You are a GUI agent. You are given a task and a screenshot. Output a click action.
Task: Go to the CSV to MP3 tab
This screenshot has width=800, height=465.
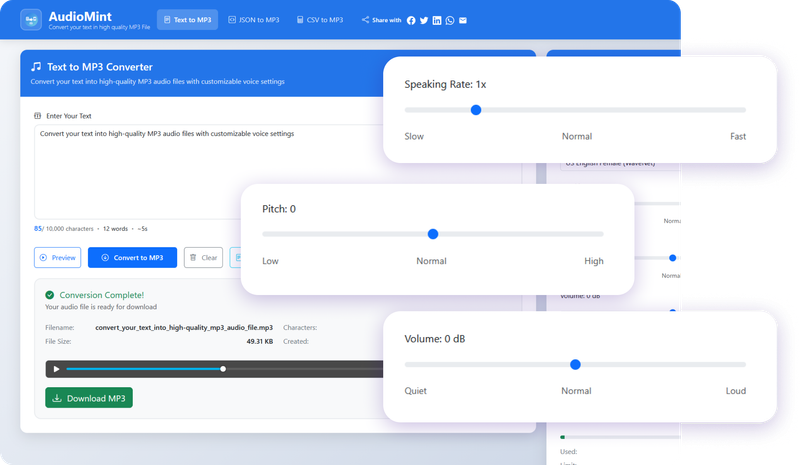click(x=320, y=20)
